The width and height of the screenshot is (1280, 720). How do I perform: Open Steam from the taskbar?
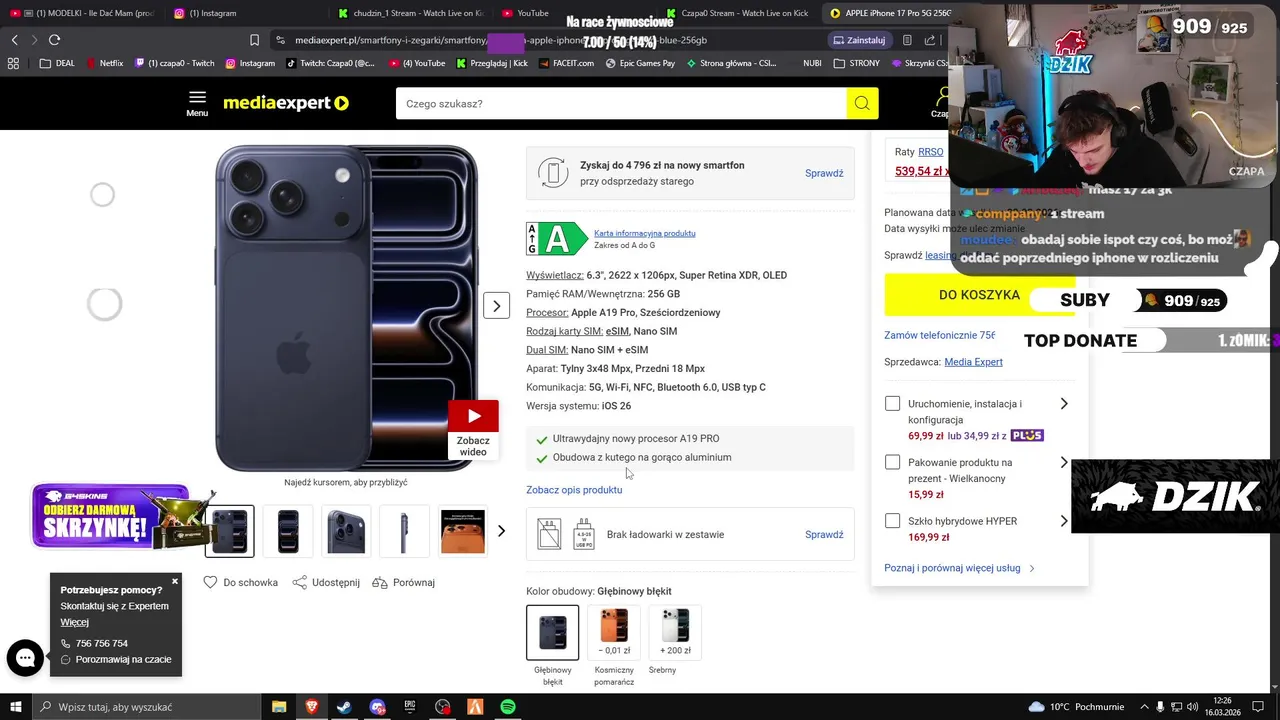[x=344, y=707]
